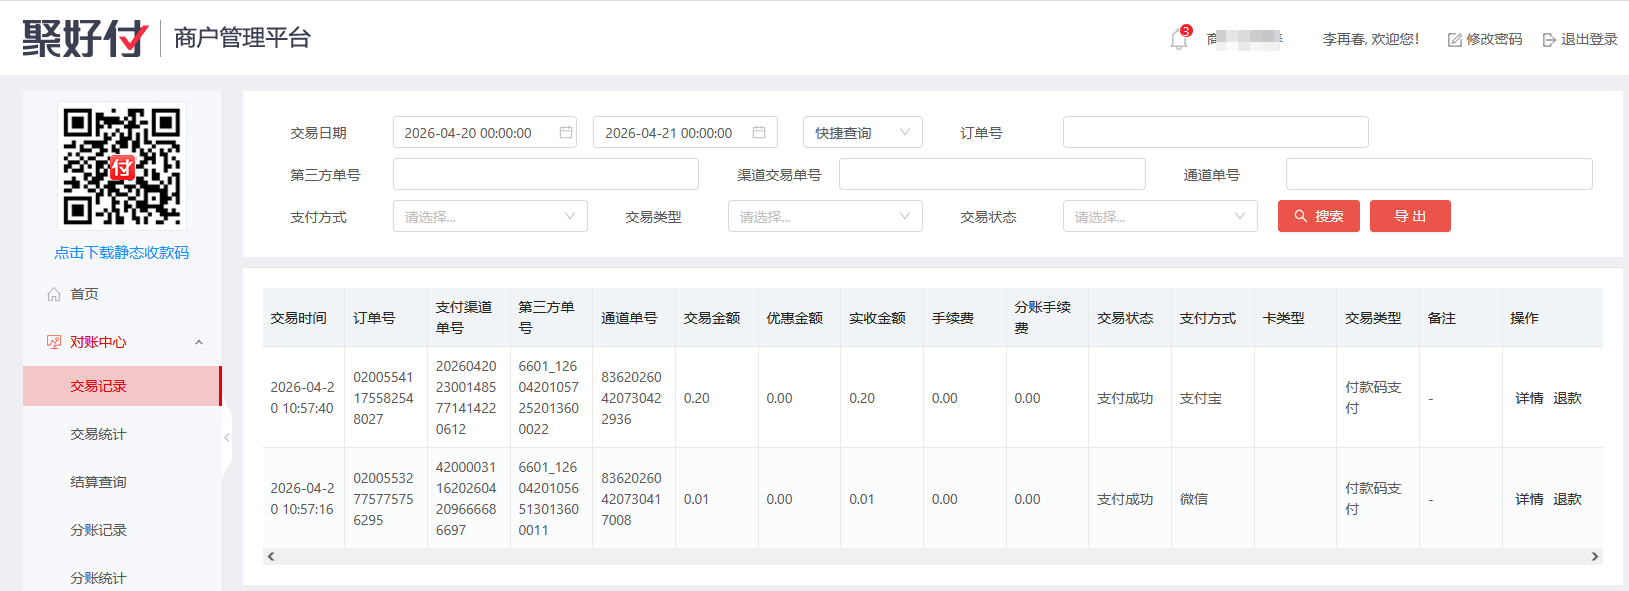The image size is (1629, 591).
Task: Click the 2026-04-20 10:57:16 time cell
Action: (302, 499)
